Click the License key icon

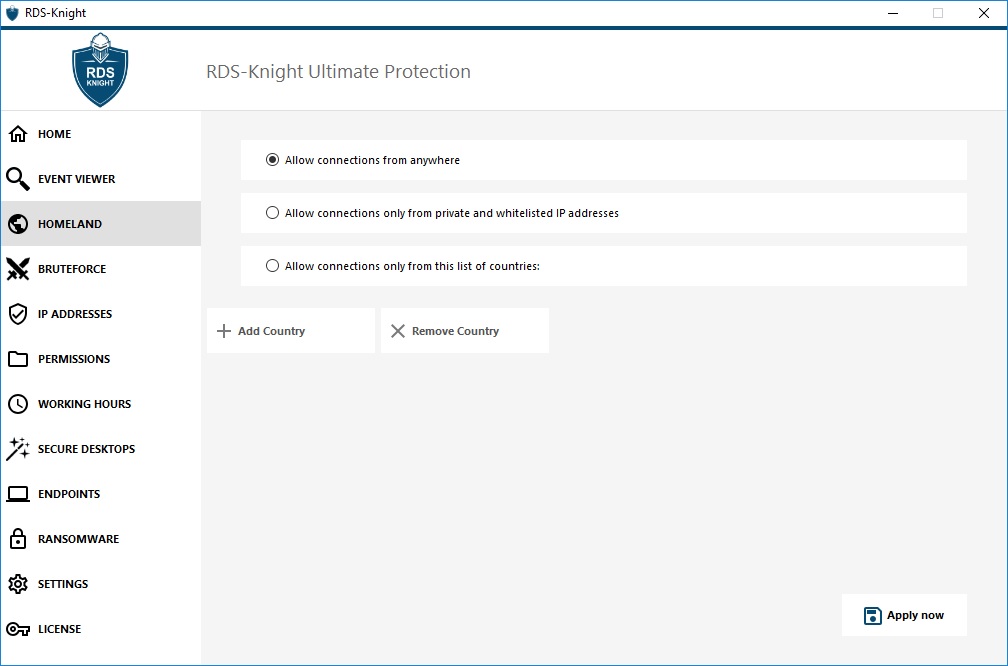coord(18,629)
